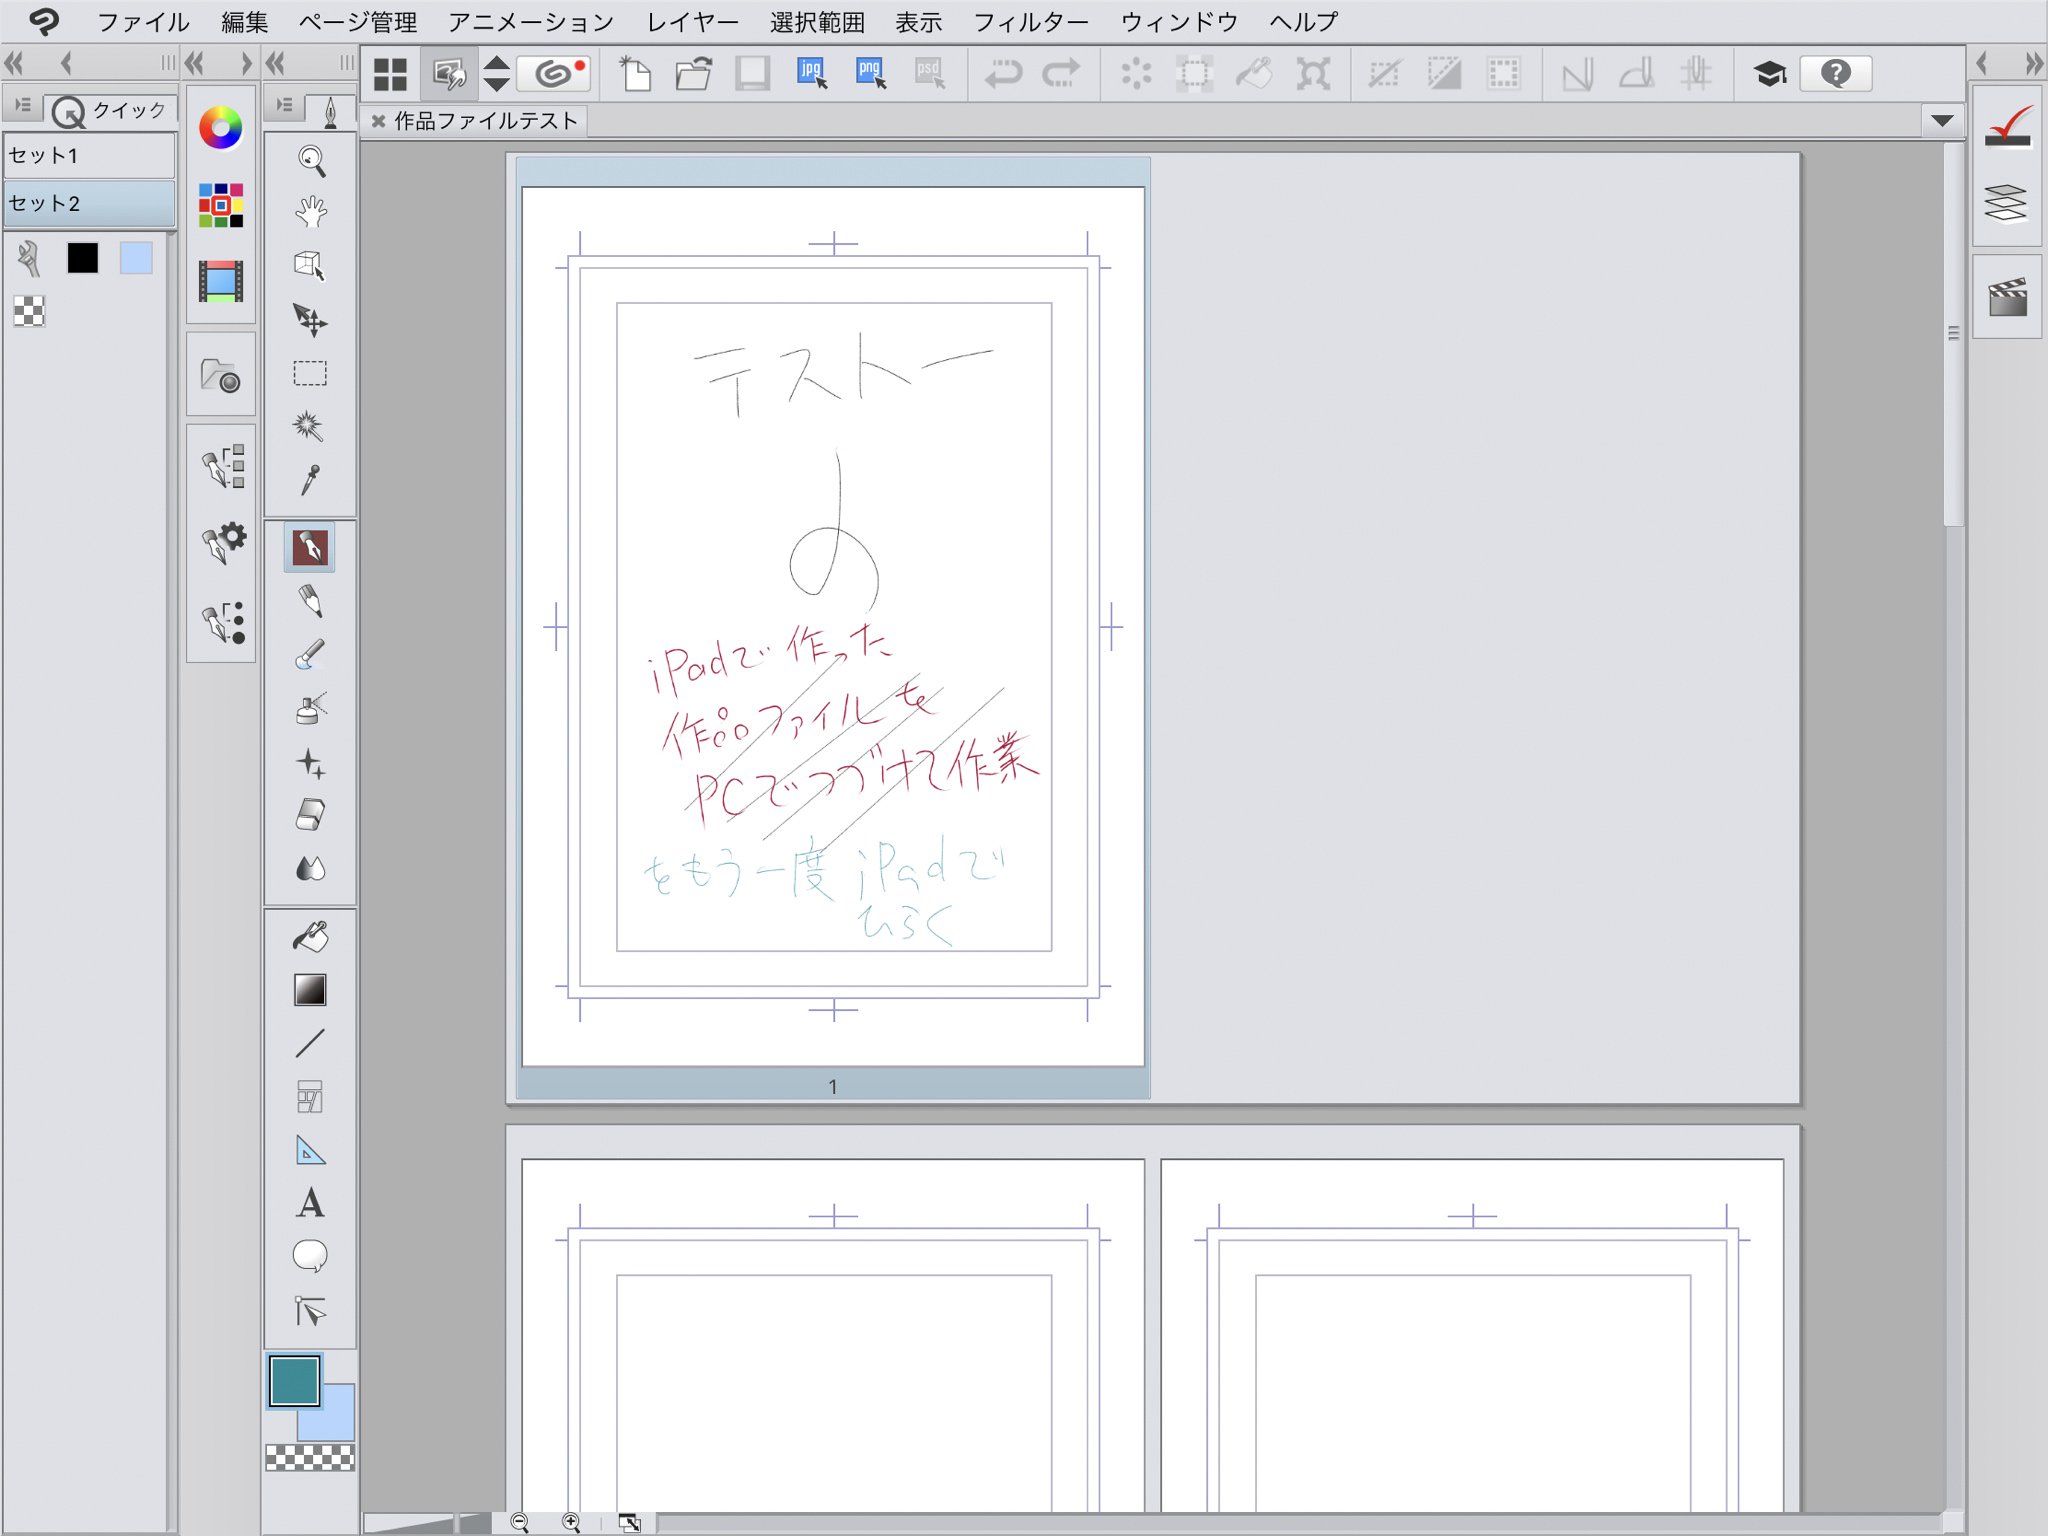Select the Brush tool

(x=310, y=656)
